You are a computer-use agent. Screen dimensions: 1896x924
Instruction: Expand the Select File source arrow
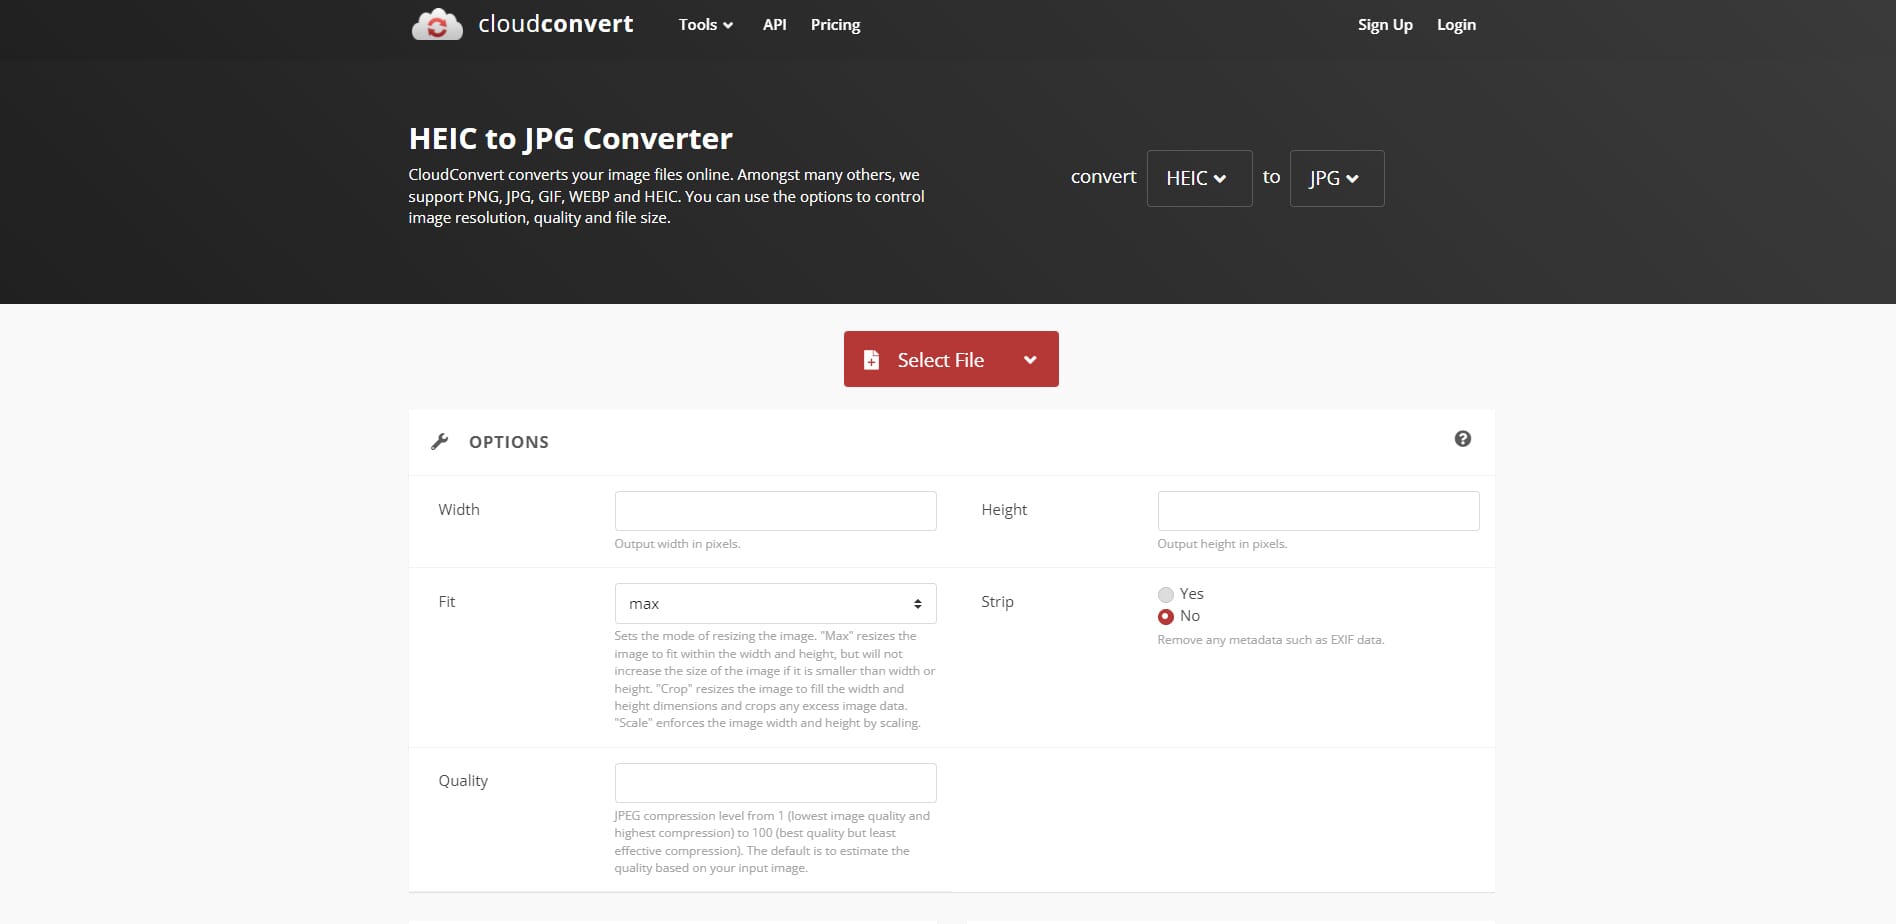(x=1030, y=360)
